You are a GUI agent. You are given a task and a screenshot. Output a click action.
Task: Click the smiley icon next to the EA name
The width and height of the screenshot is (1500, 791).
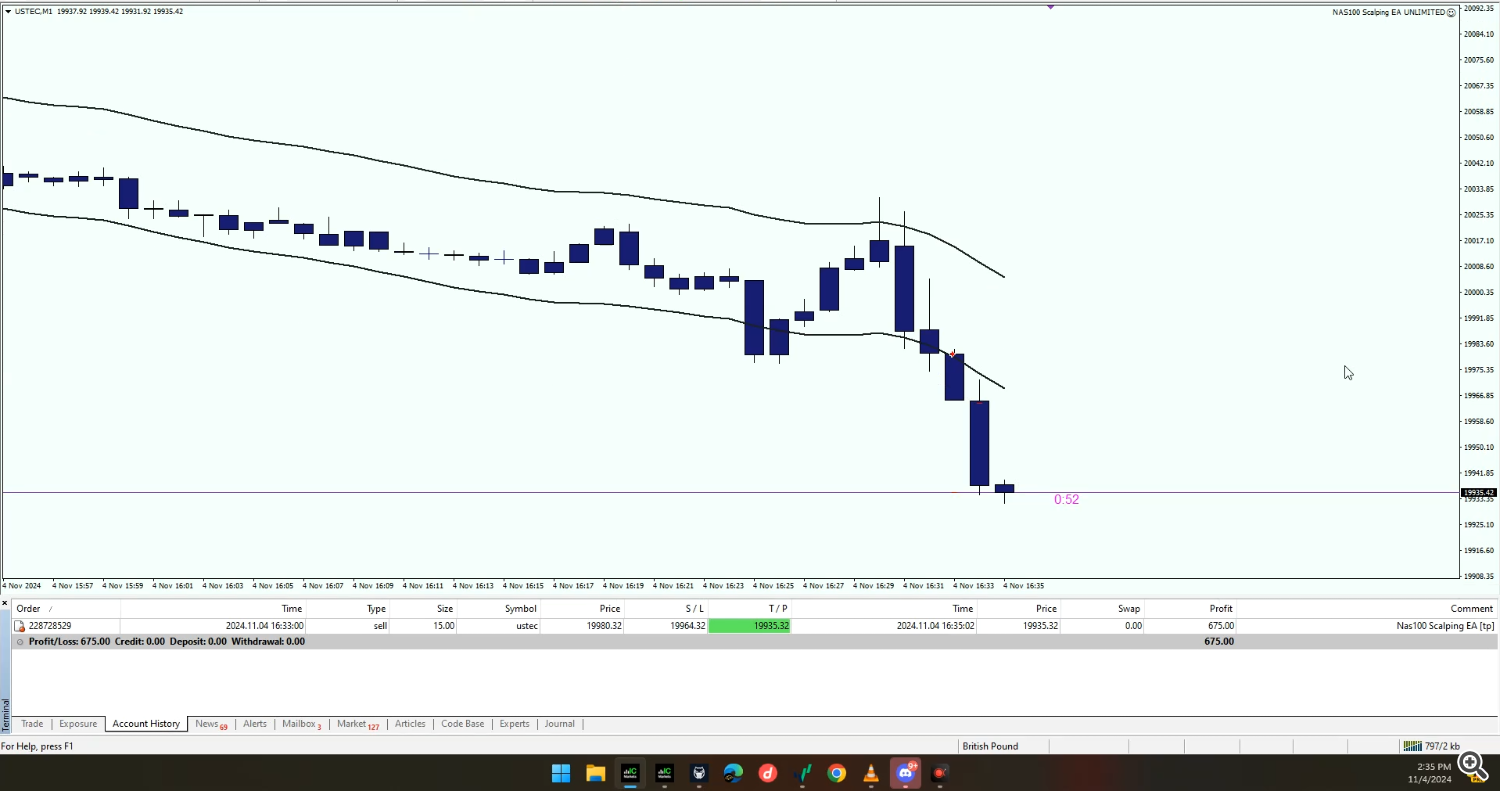click(1452, 12)
